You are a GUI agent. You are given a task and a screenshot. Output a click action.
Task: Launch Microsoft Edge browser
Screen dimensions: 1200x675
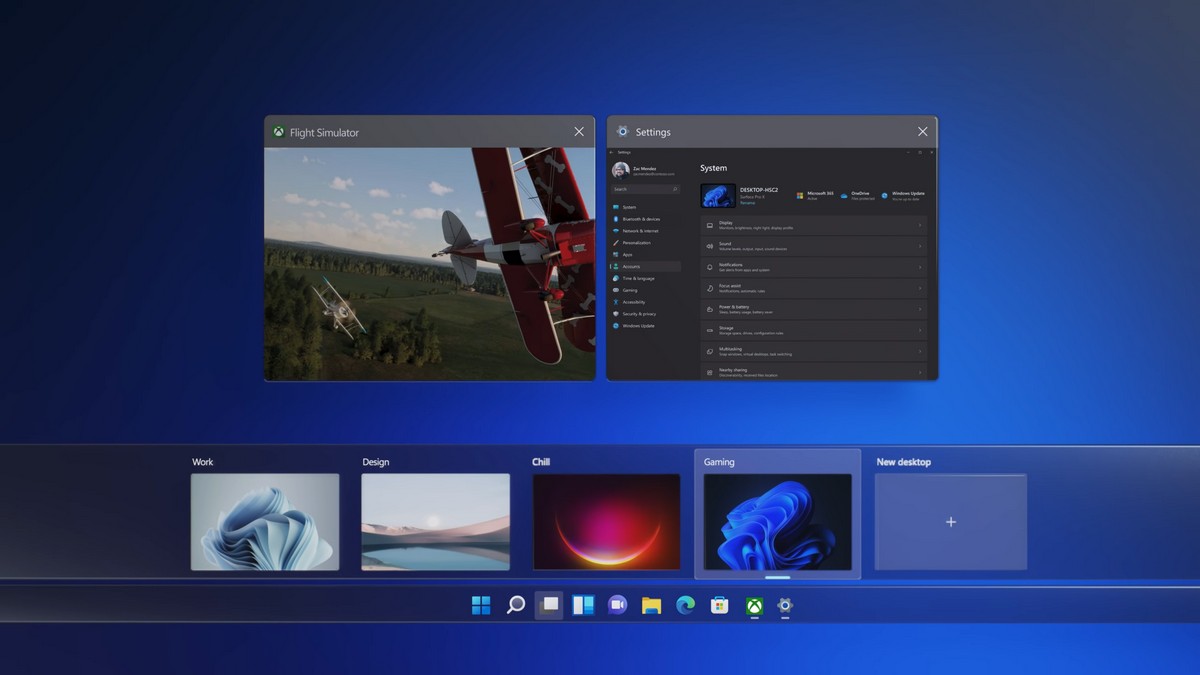click(x=685, y=605)
